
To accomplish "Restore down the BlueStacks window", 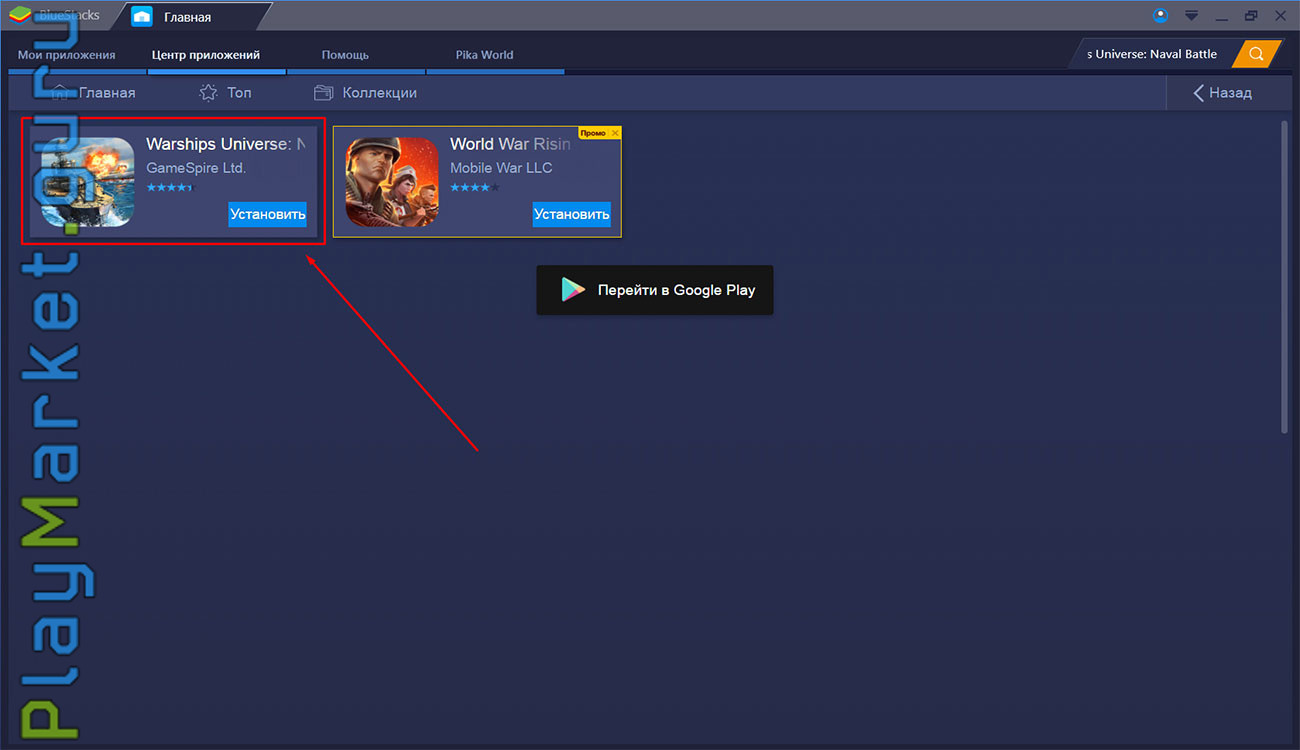I will 1251,16.
